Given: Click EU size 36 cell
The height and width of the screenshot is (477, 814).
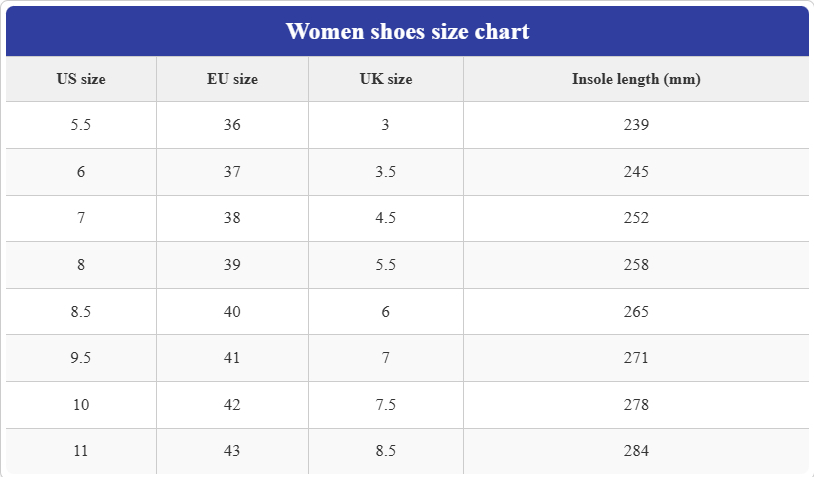Looking at the screenshot, I should tap(232, 125).
